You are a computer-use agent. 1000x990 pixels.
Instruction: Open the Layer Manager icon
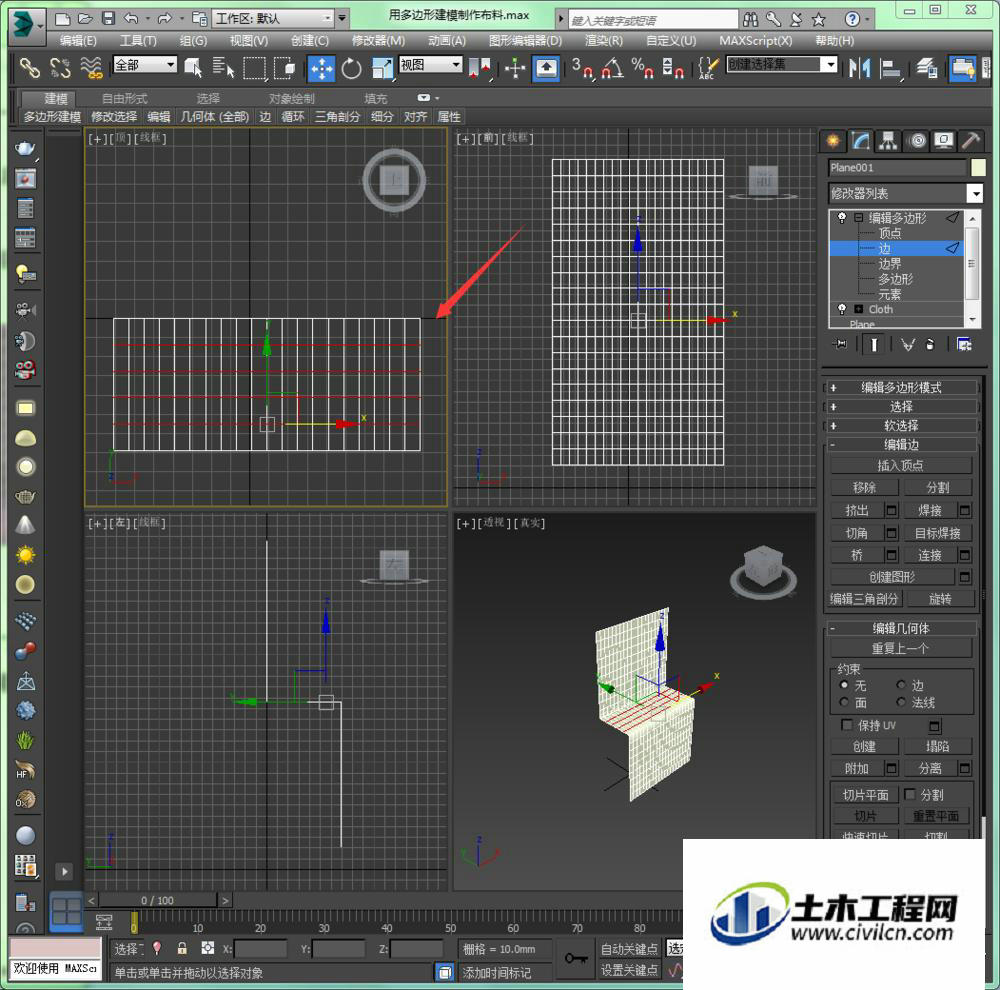click(x=927, y=67)
